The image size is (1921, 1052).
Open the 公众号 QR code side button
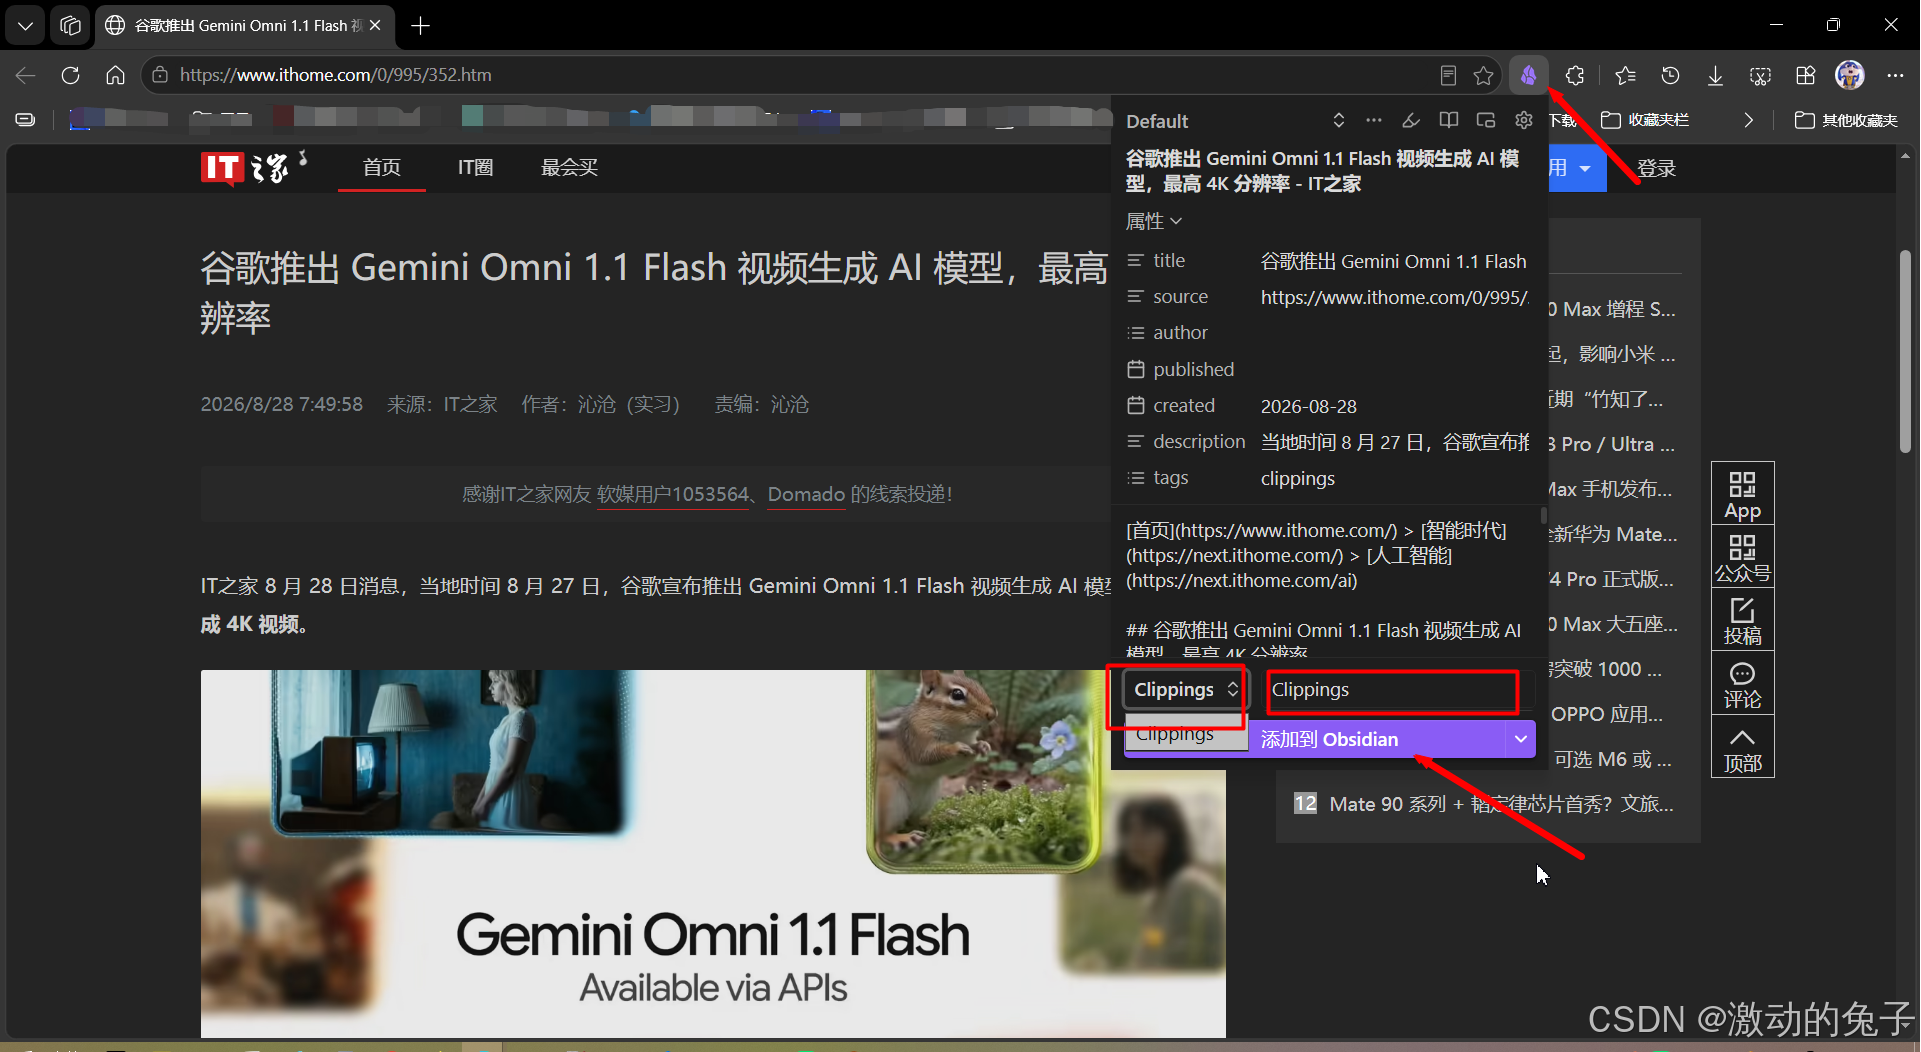(1742, 557)
